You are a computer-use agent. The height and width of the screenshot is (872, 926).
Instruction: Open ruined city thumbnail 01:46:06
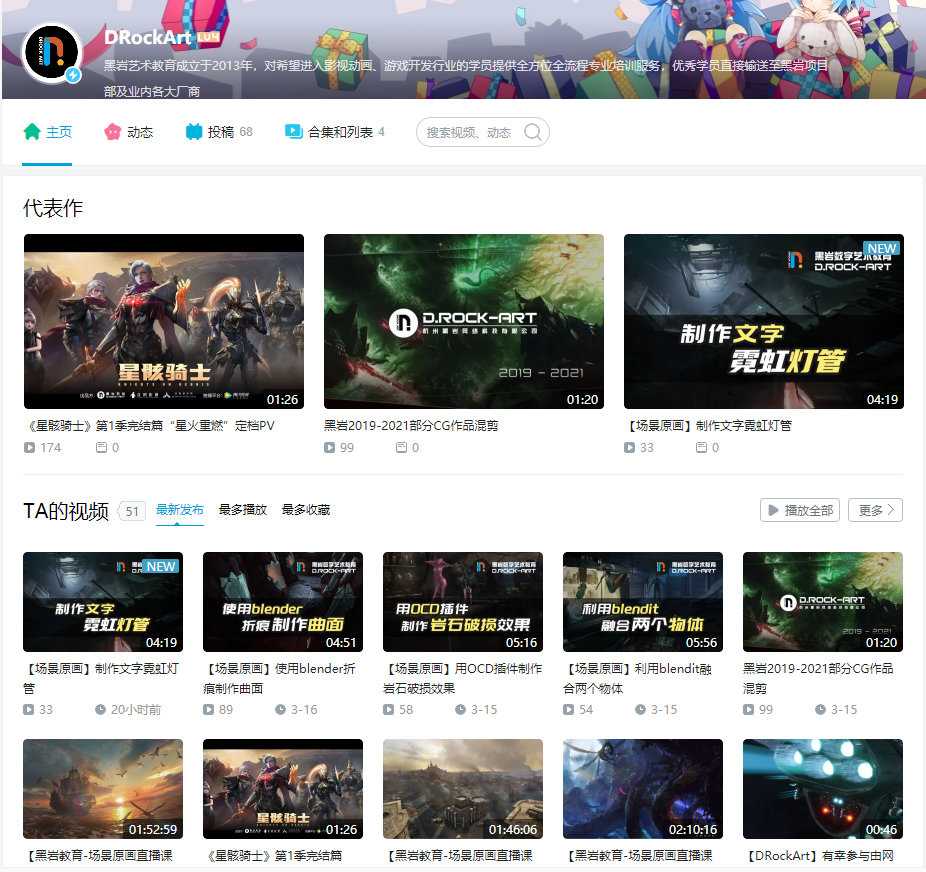[x=463, y=789]
